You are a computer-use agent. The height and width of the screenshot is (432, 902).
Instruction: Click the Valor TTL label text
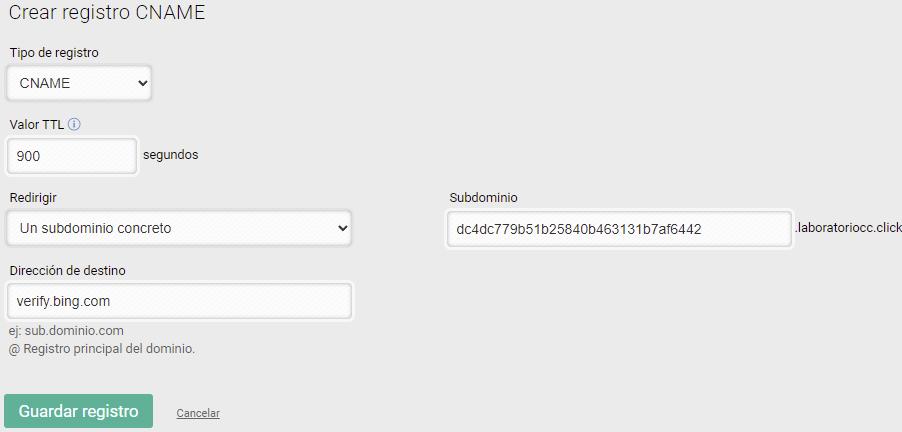click(37, 124)
